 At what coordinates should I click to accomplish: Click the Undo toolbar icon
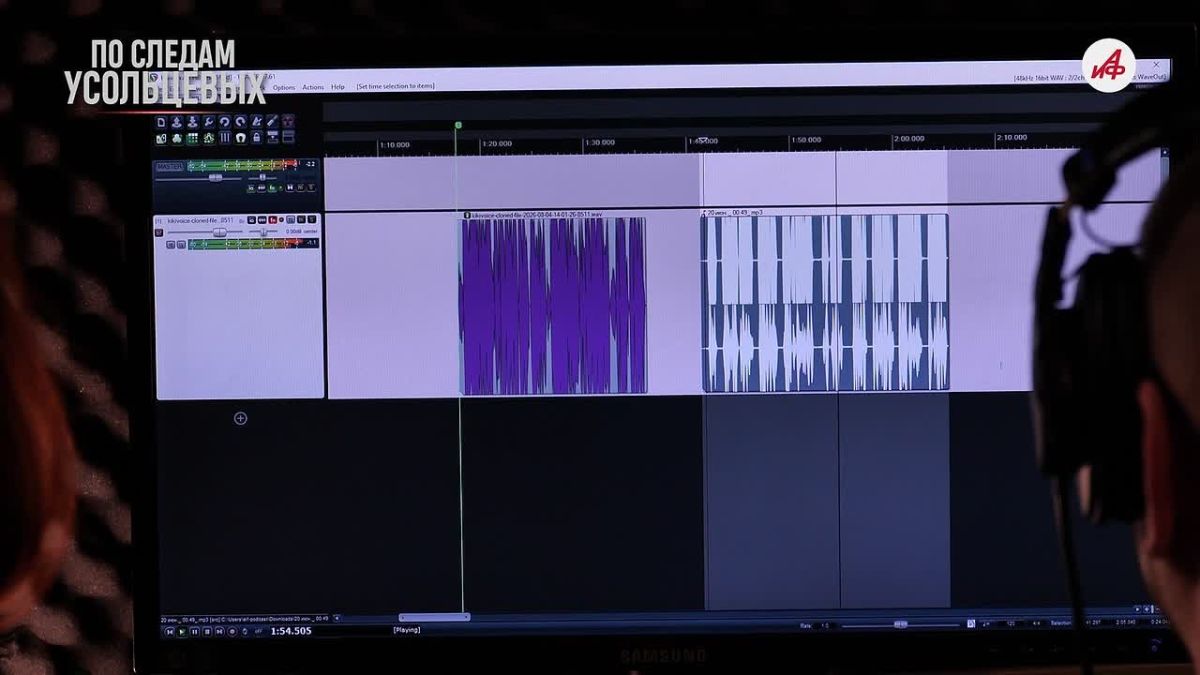coord(225,122)
